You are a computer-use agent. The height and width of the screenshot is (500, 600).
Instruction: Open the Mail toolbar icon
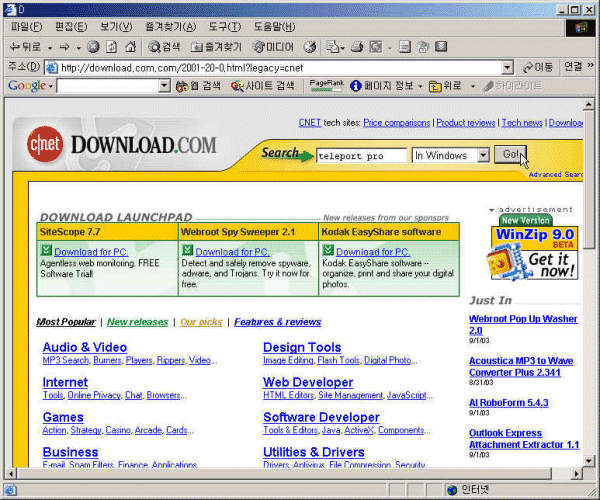pos(333,47)
